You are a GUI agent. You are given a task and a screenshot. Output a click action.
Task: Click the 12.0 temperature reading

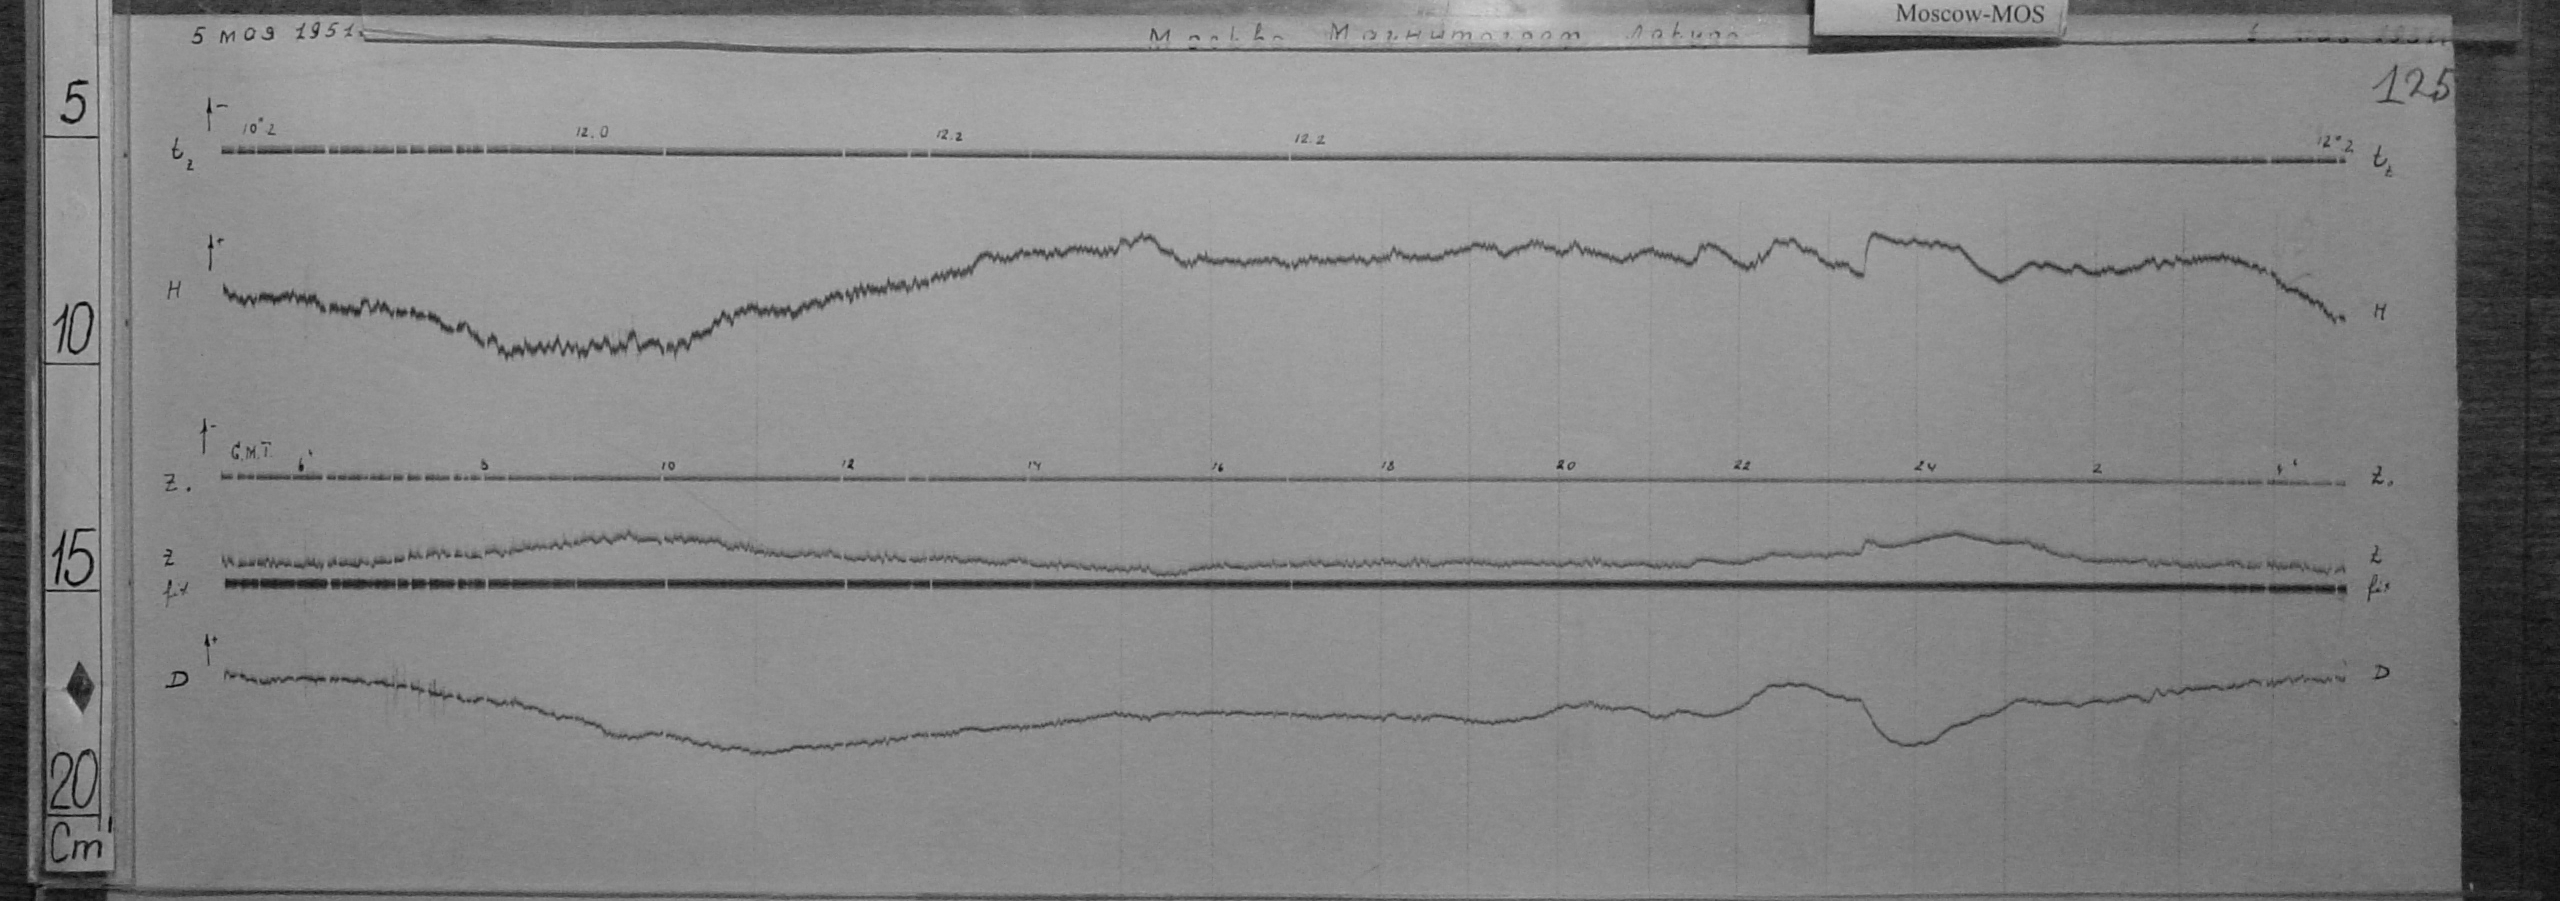(591, 132)
